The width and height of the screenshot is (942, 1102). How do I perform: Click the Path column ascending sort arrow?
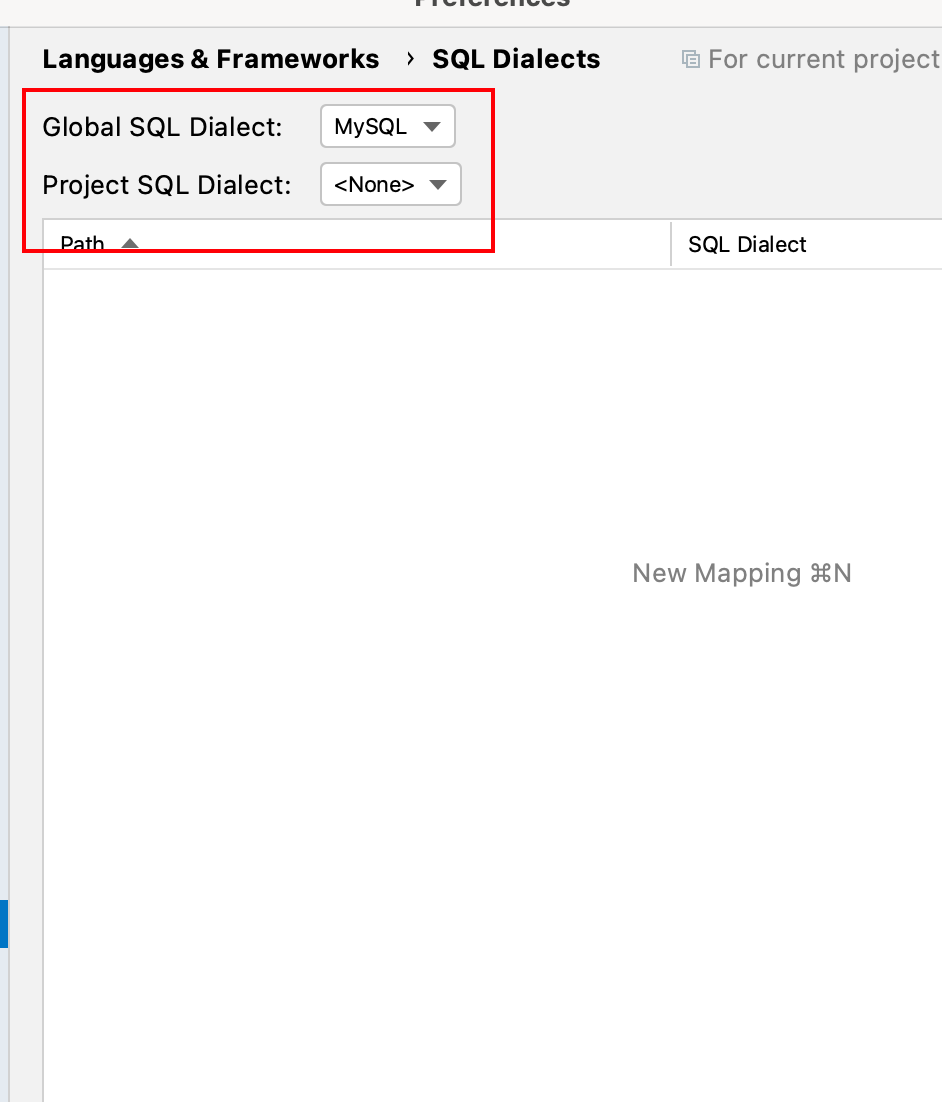pyautogui.click(x=130, y=243)
